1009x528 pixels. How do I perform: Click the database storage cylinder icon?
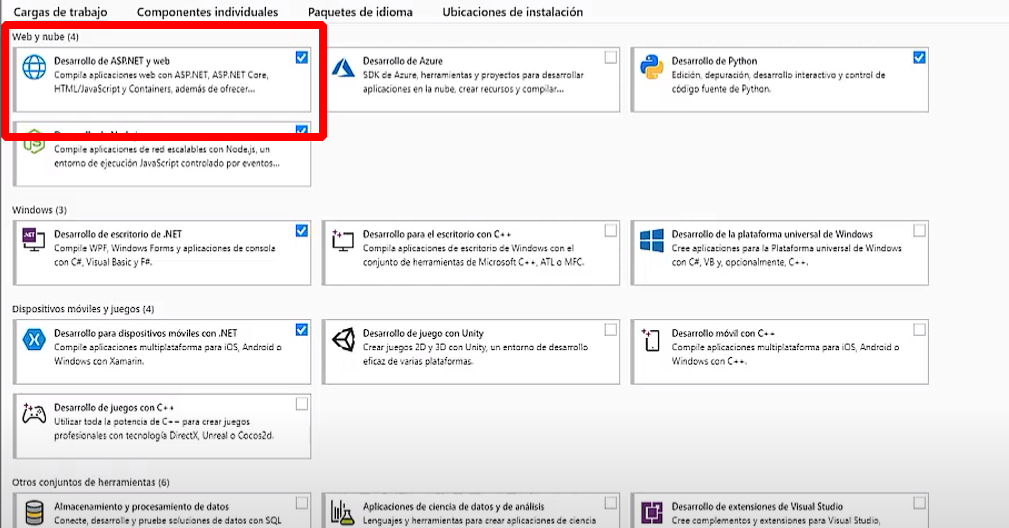pos(34,513)
